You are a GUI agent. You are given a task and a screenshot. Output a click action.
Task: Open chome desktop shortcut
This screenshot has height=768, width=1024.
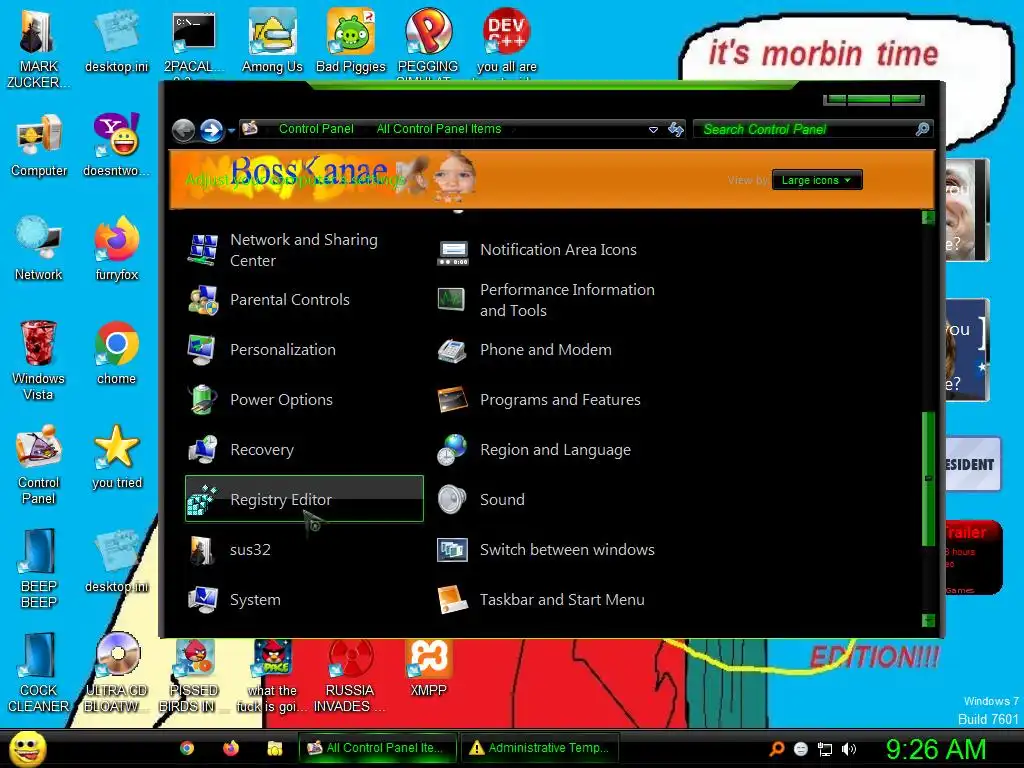pos(117,353)
